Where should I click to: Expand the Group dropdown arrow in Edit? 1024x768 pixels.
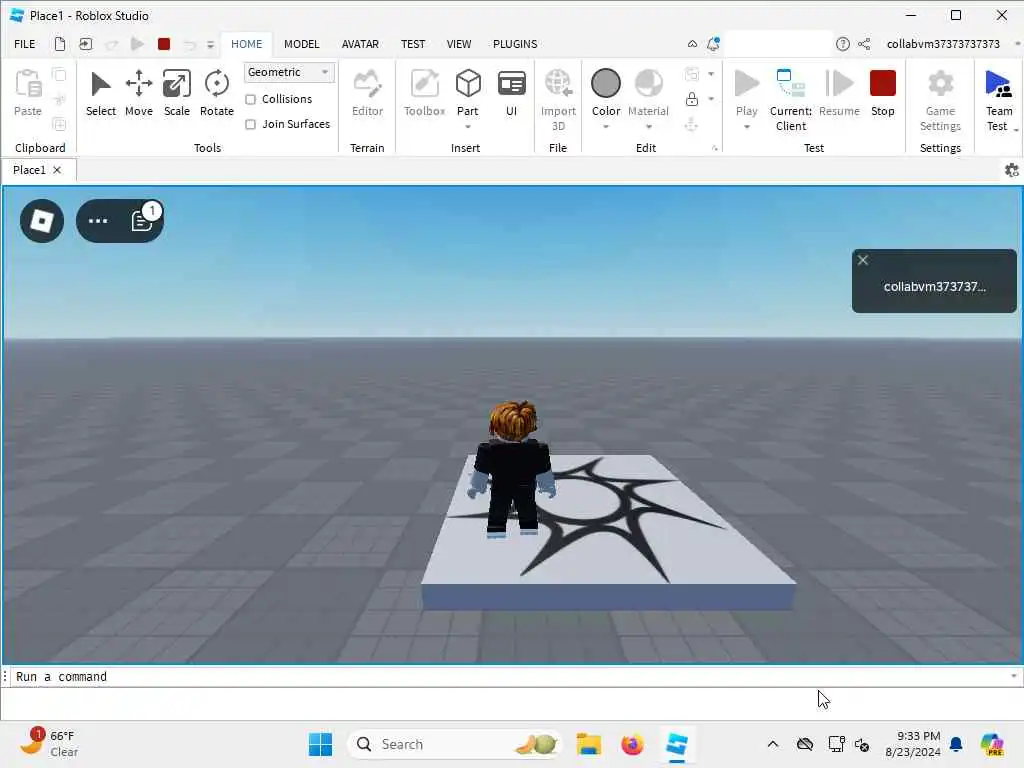point(711,74)
